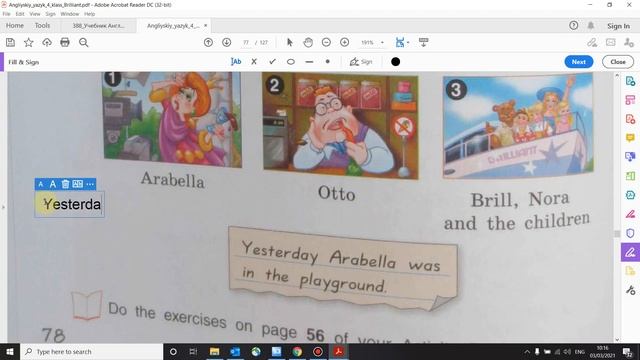Open the Sign option
This screenshot has width=640, height=360.
[x=361, y=62]
